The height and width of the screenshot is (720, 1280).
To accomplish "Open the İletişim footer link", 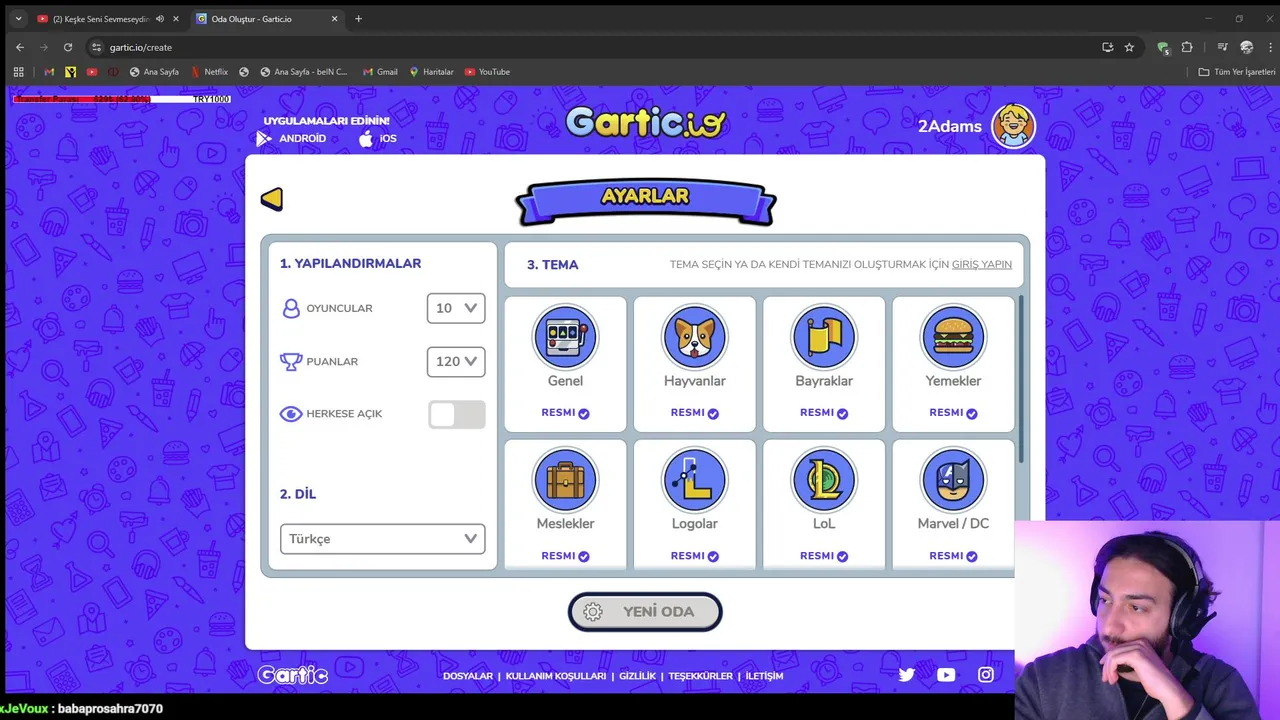I will click(764, 676).
